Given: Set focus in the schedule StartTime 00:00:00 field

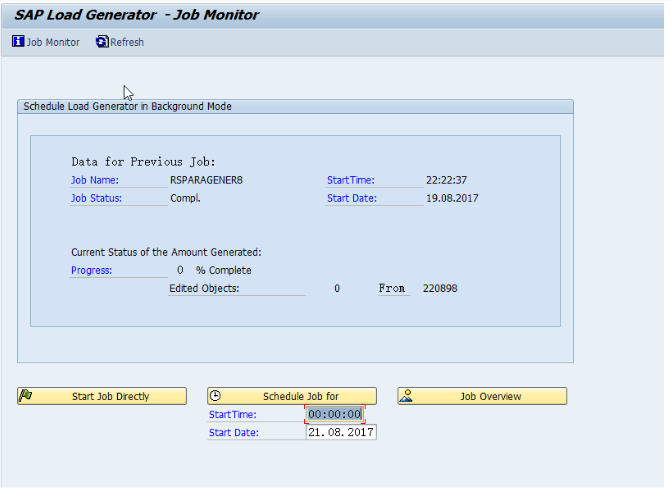Looking at the screenshot, I should tap(334, 414).
